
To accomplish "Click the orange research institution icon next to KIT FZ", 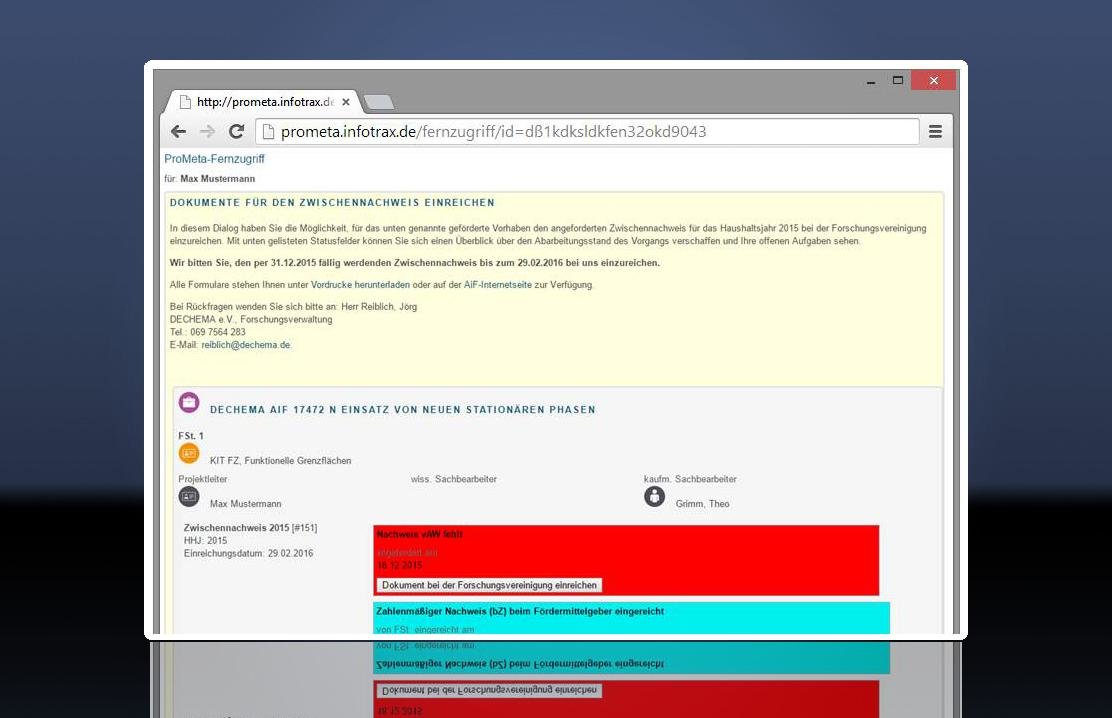I will tap(189, 453).
